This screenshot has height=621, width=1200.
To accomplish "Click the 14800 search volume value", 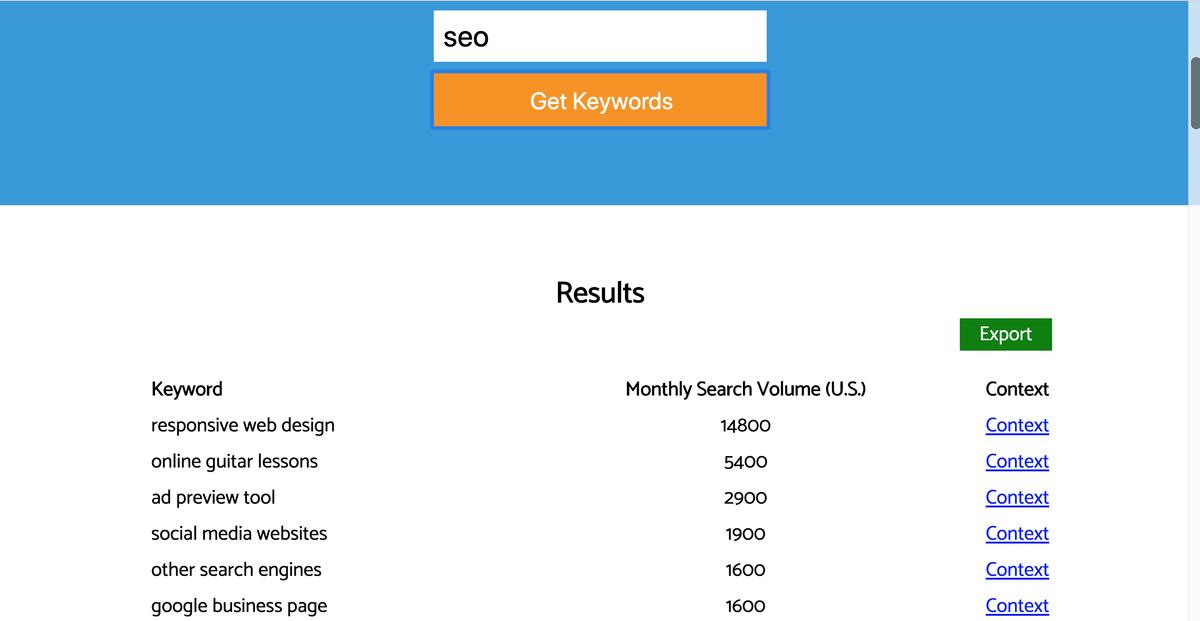I will tap(745, 425).
